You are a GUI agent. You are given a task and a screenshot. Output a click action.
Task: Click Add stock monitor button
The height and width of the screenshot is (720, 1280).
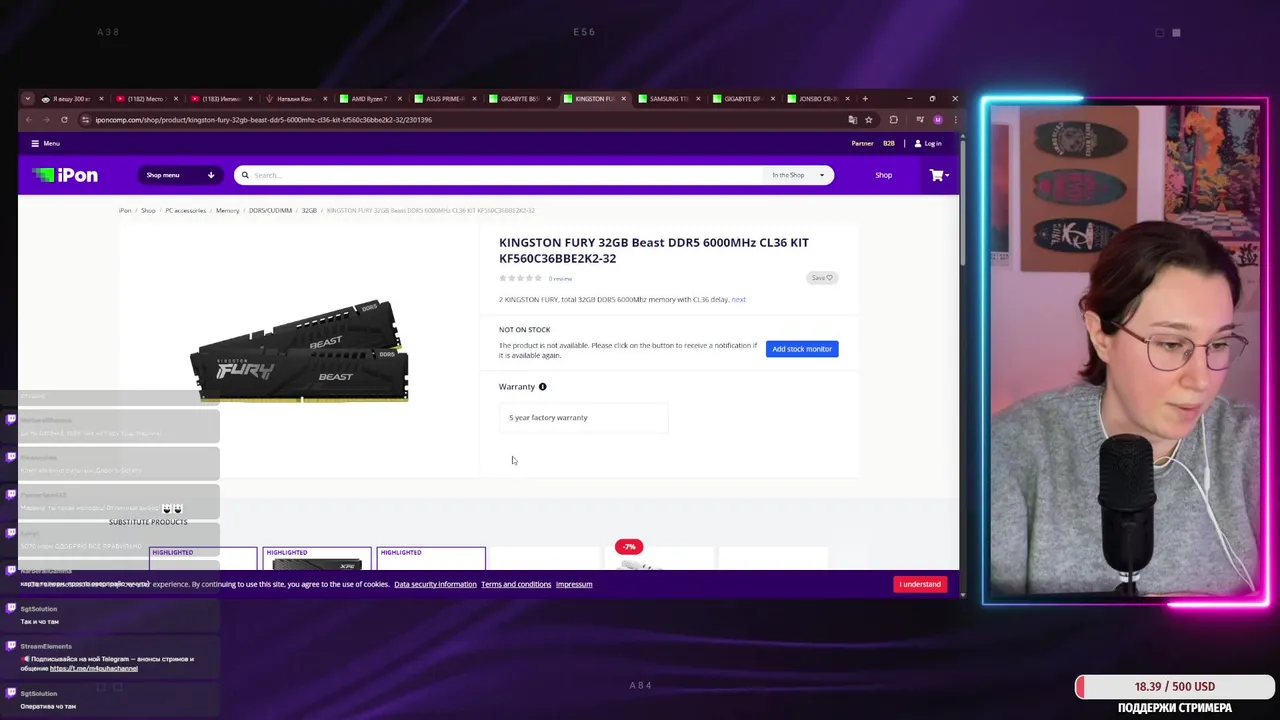pyautogui.click(x=802, y=349)
